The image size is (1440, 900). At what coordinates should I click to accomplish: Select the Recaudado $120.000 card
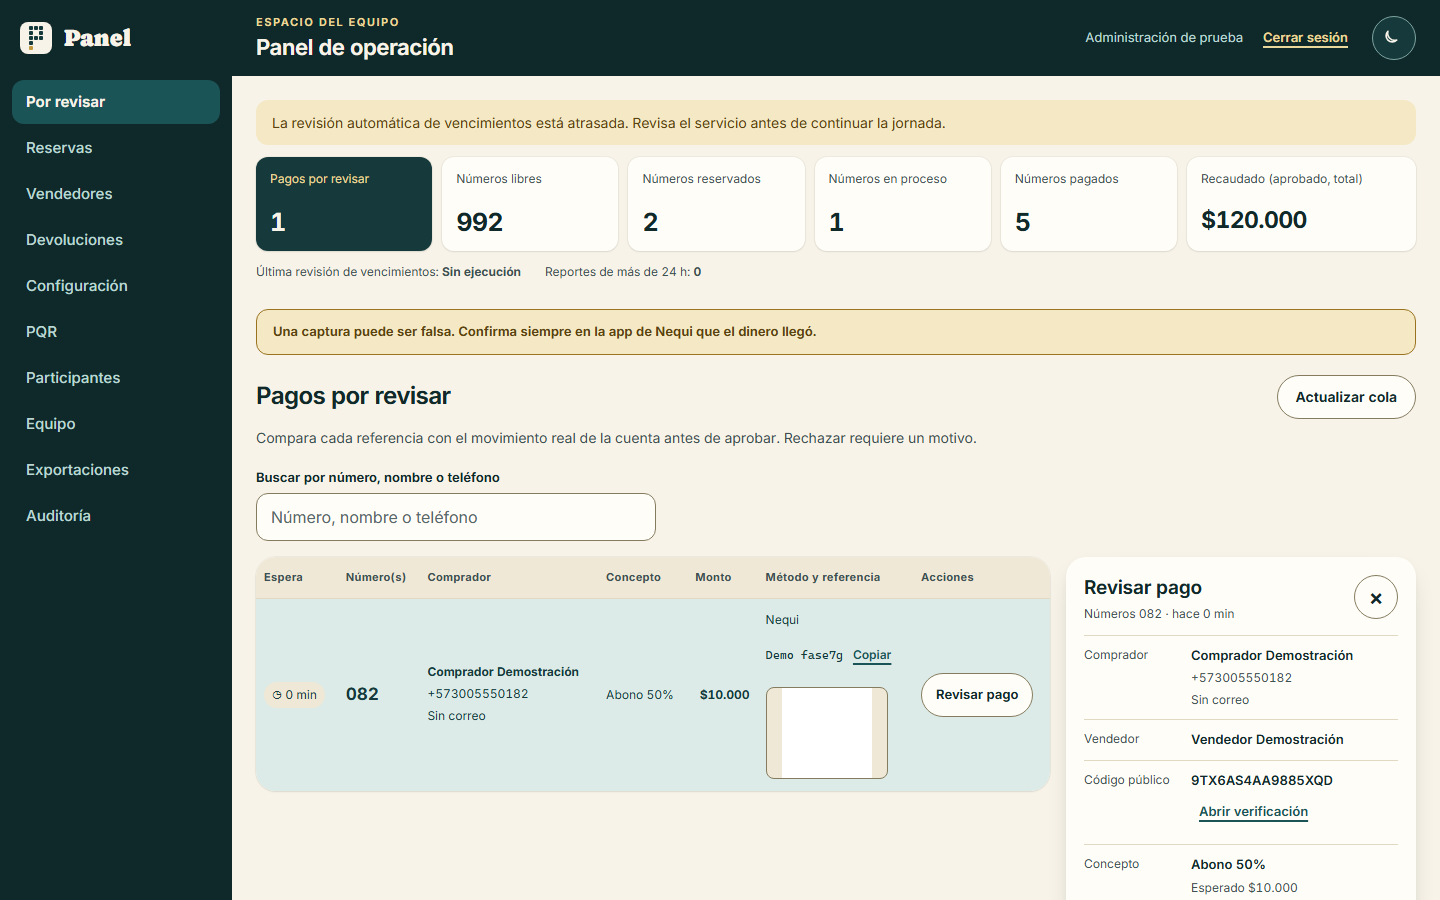[1301, 204]
